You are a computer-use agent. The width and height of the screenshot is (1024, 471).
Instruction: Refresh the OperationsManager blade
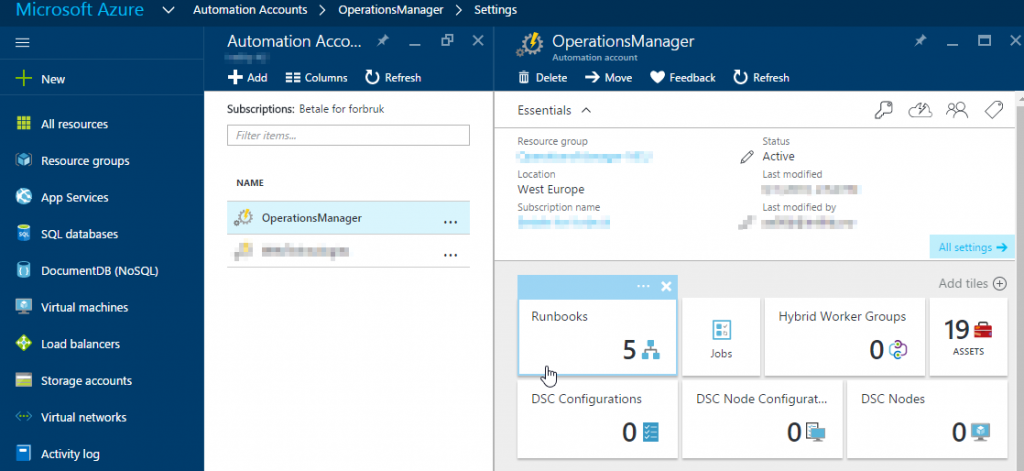pos(761,78)
